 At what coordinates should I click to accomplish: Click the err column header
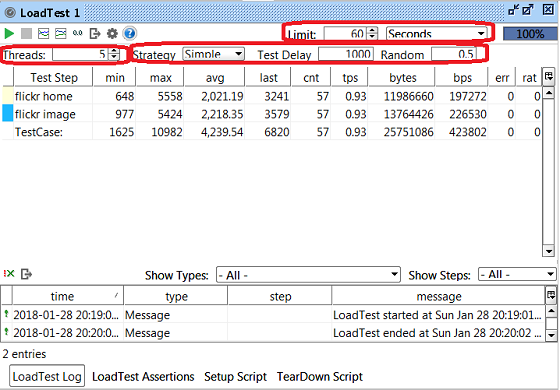pos(502,78)
